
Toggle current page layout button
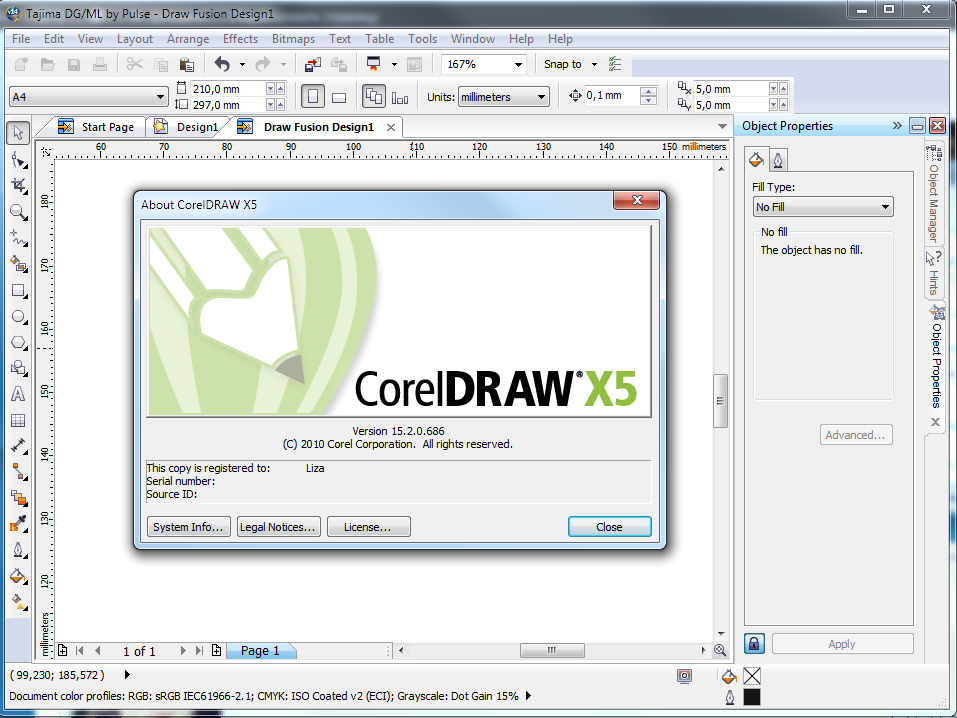pyautogui.click(x=400, y=96)
